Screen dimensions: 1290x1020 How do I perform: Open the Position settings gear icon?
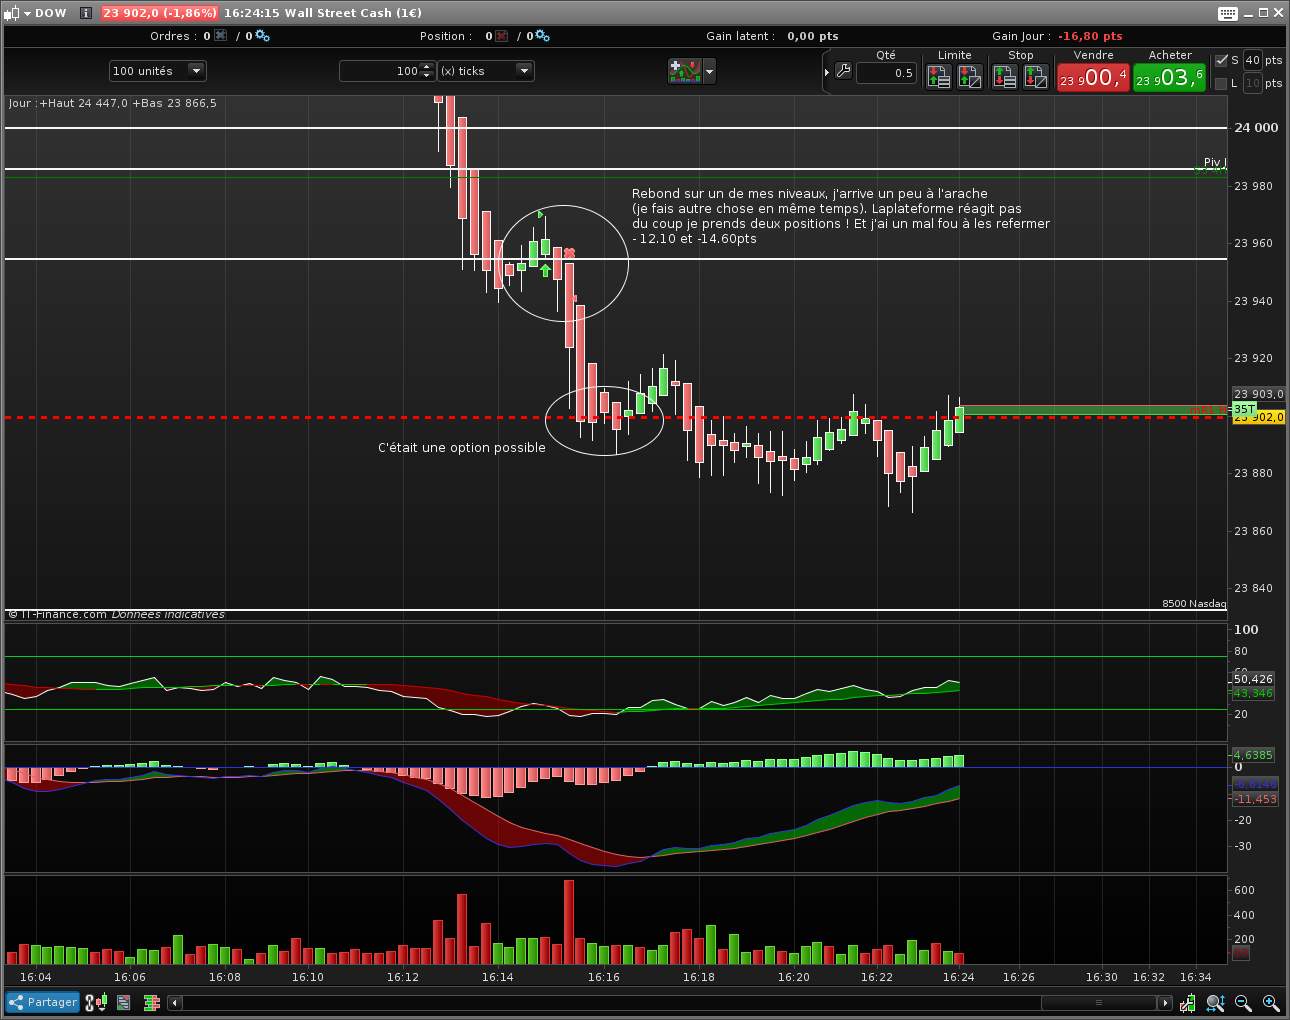click(x=543, y=36)
